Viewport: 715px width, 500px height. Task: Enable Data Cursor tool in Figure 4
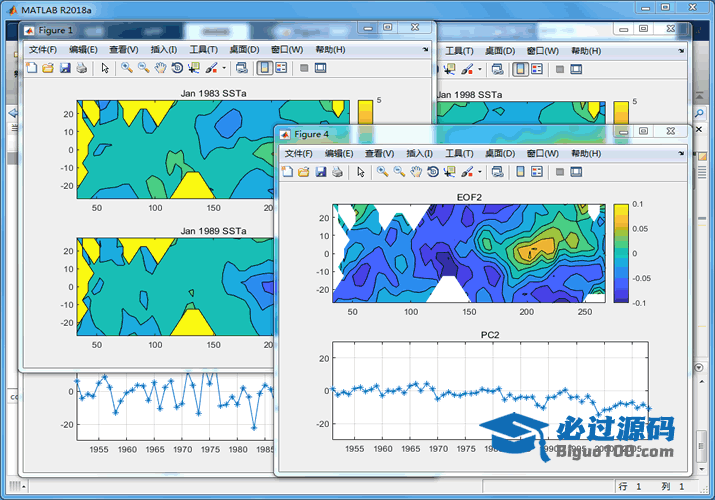coord(450,172)
